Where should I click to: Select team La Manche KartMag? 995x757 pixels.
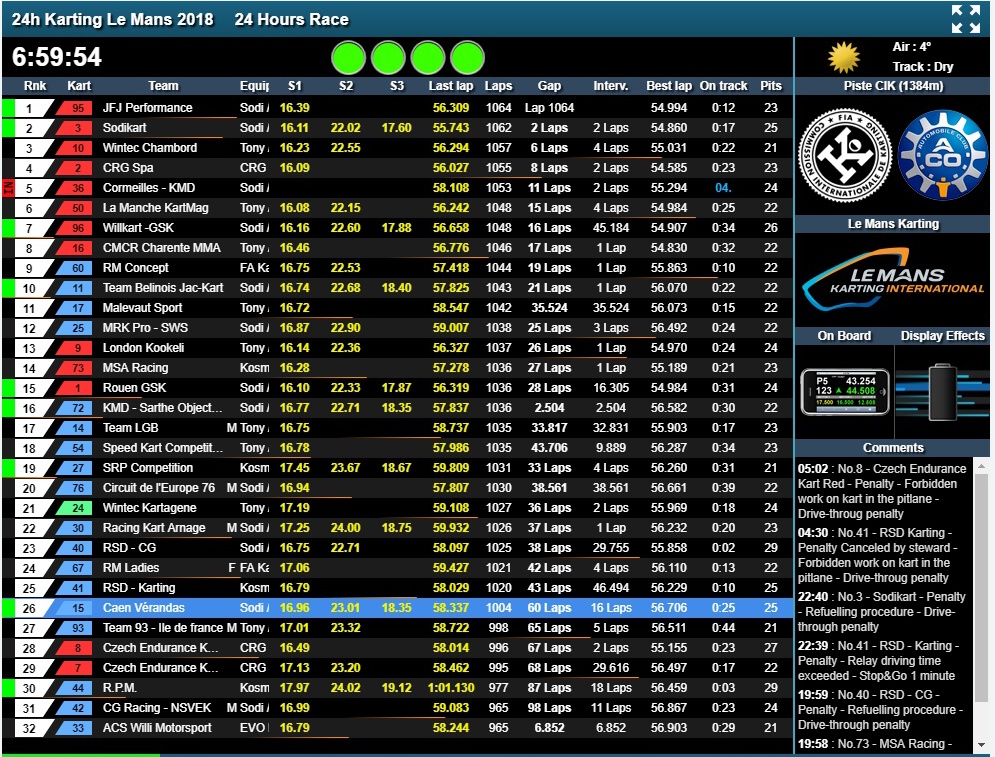155,208
